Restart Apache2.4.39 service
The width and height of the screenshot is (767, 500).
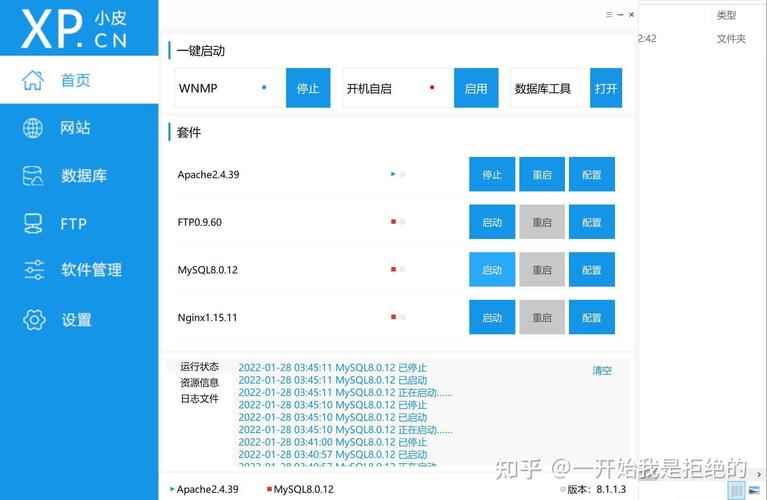542,174
